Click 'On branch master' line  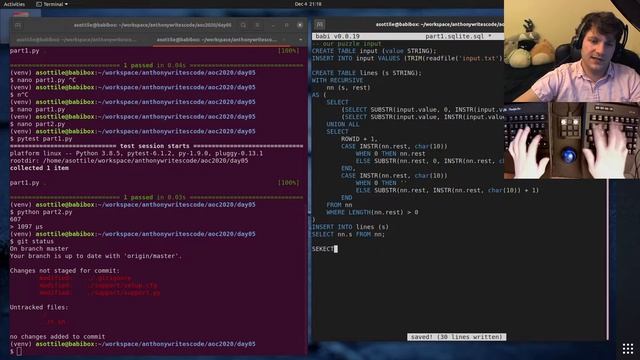pyautogui.click(x=39, y=249)
